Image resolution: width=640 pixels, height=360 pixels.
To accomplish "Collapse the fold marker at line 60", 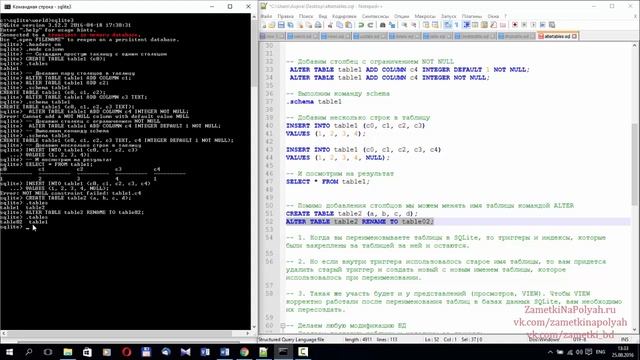I will [282, 326].
